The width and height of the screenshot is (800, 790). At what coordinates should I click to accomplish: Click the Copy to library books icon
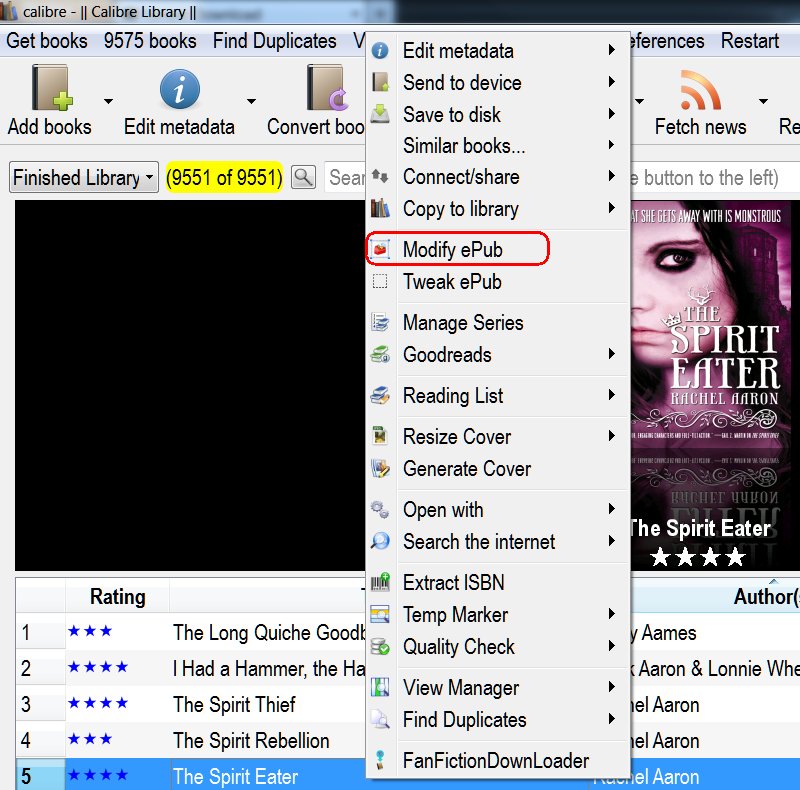[380, 208]
